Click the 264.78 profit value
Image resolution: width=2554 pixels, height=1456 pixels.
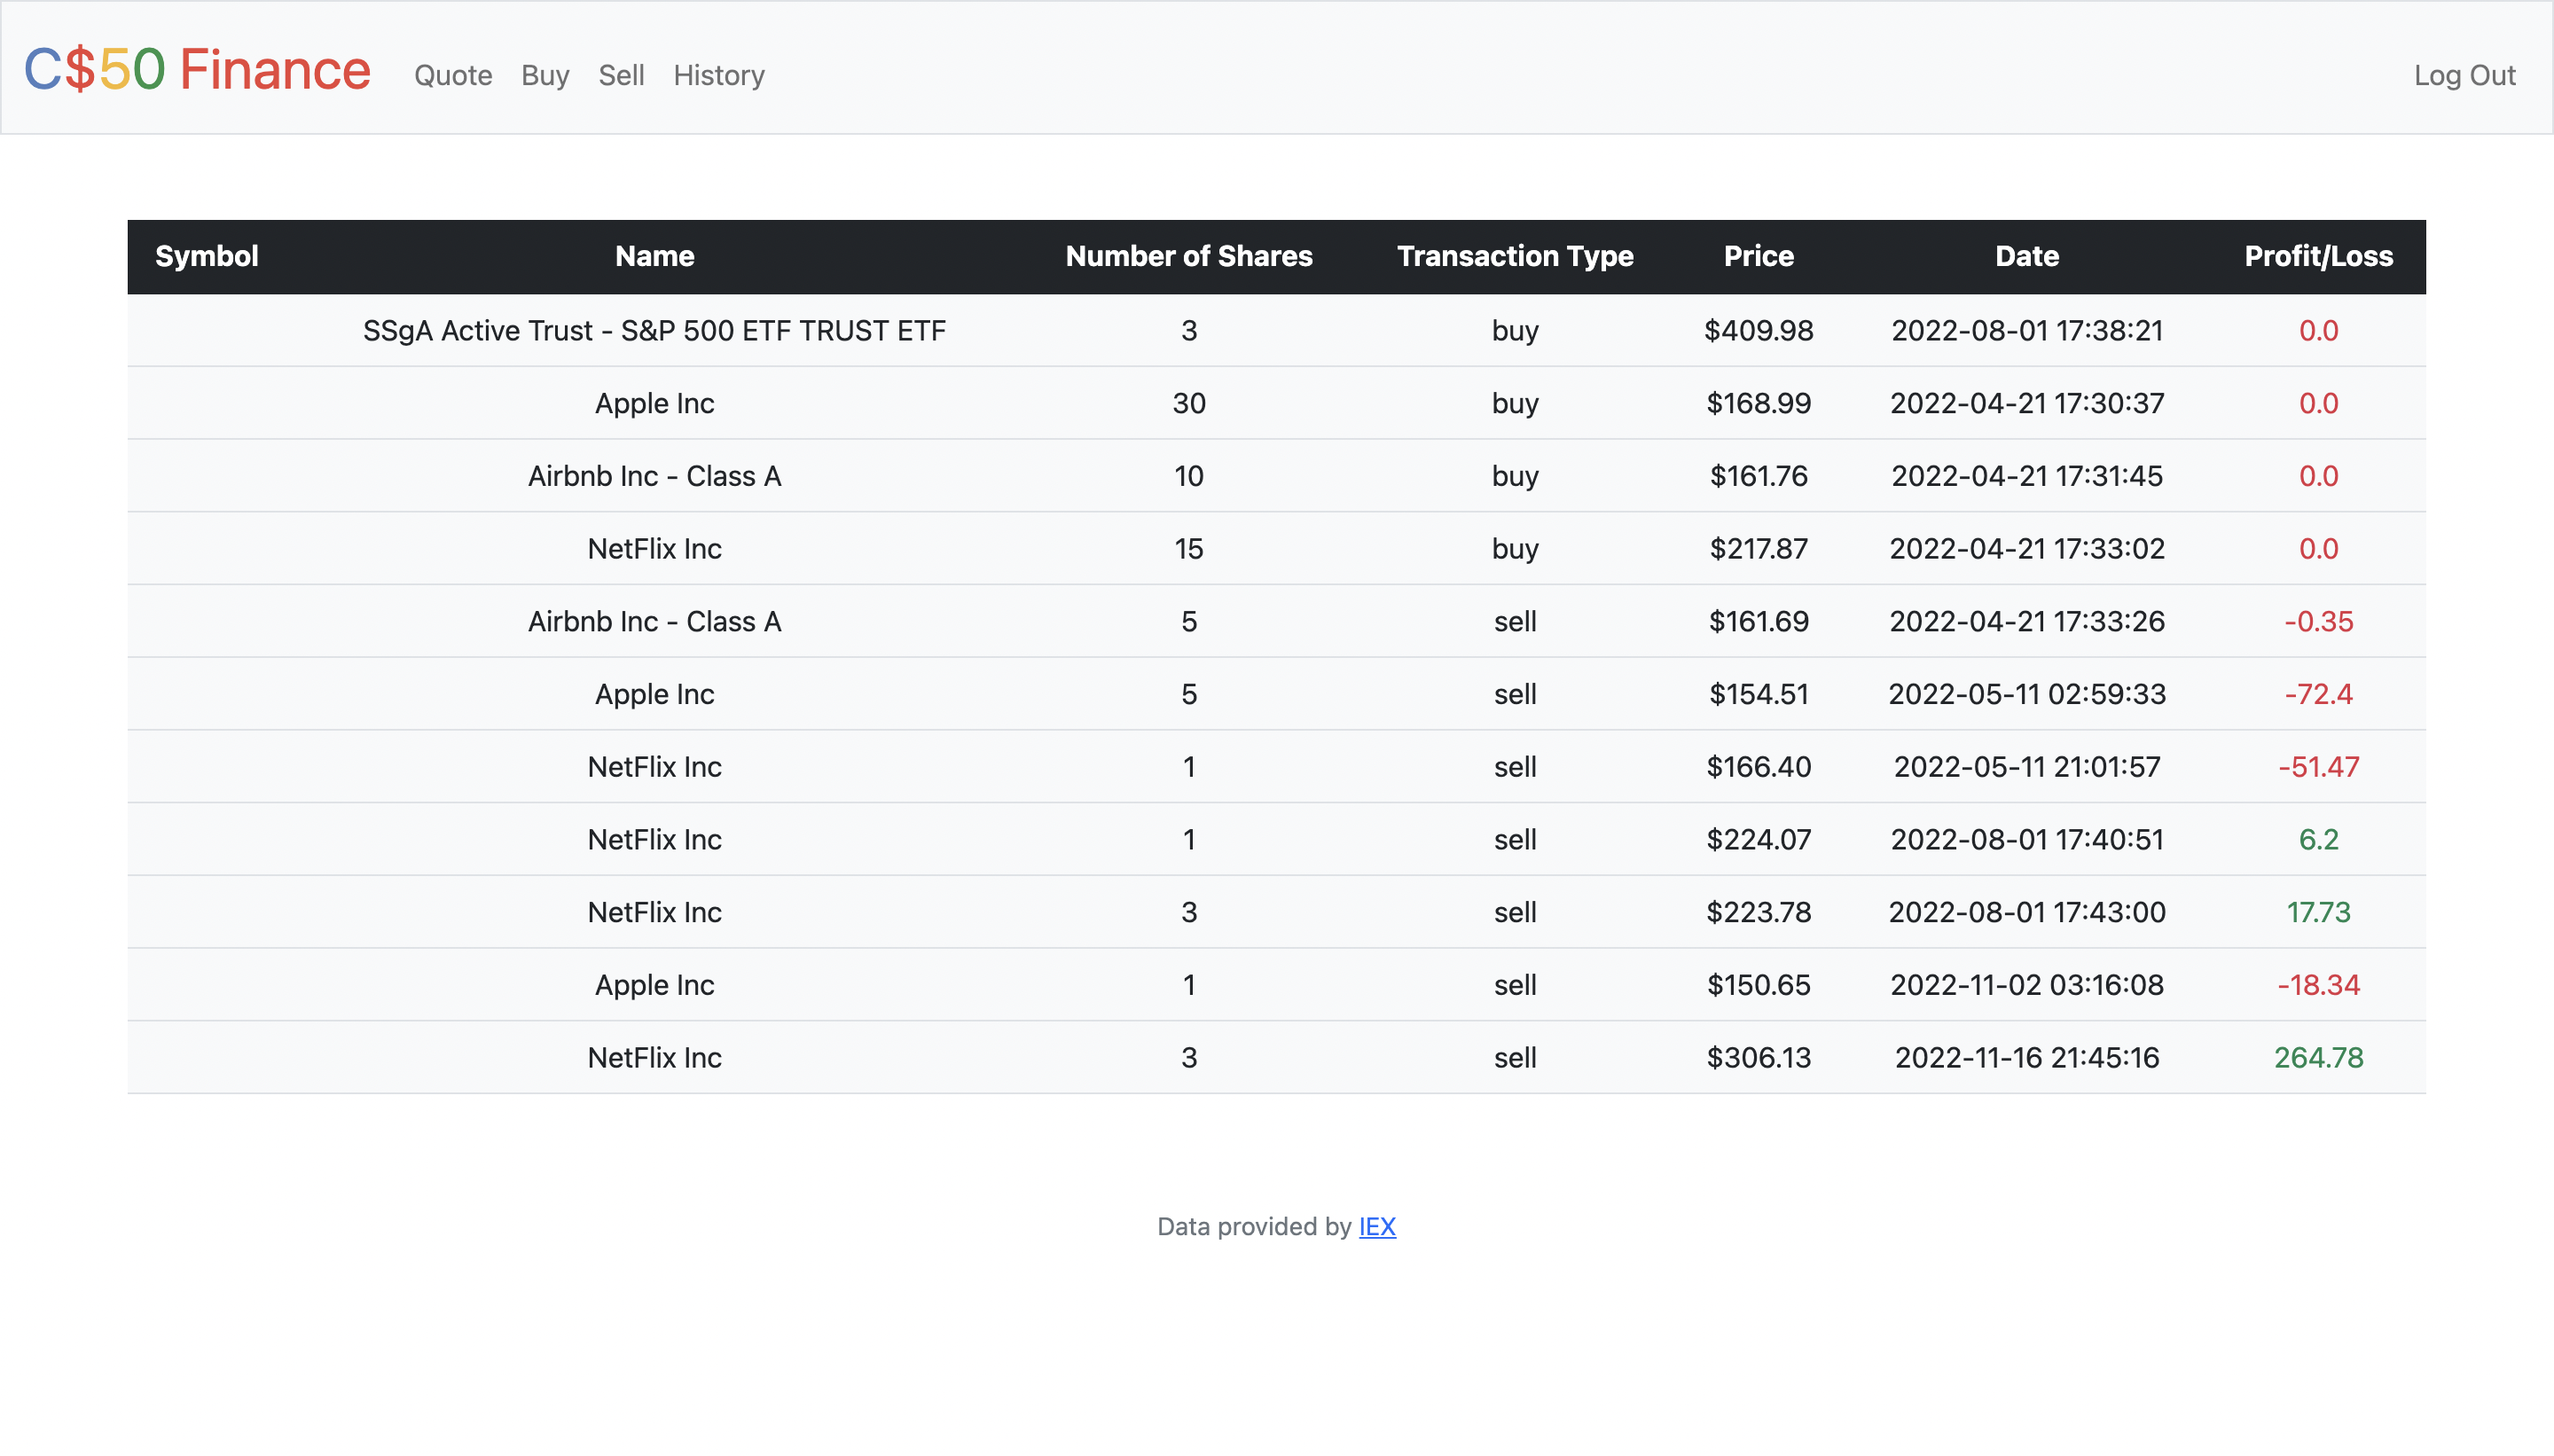[2318, 1058]
